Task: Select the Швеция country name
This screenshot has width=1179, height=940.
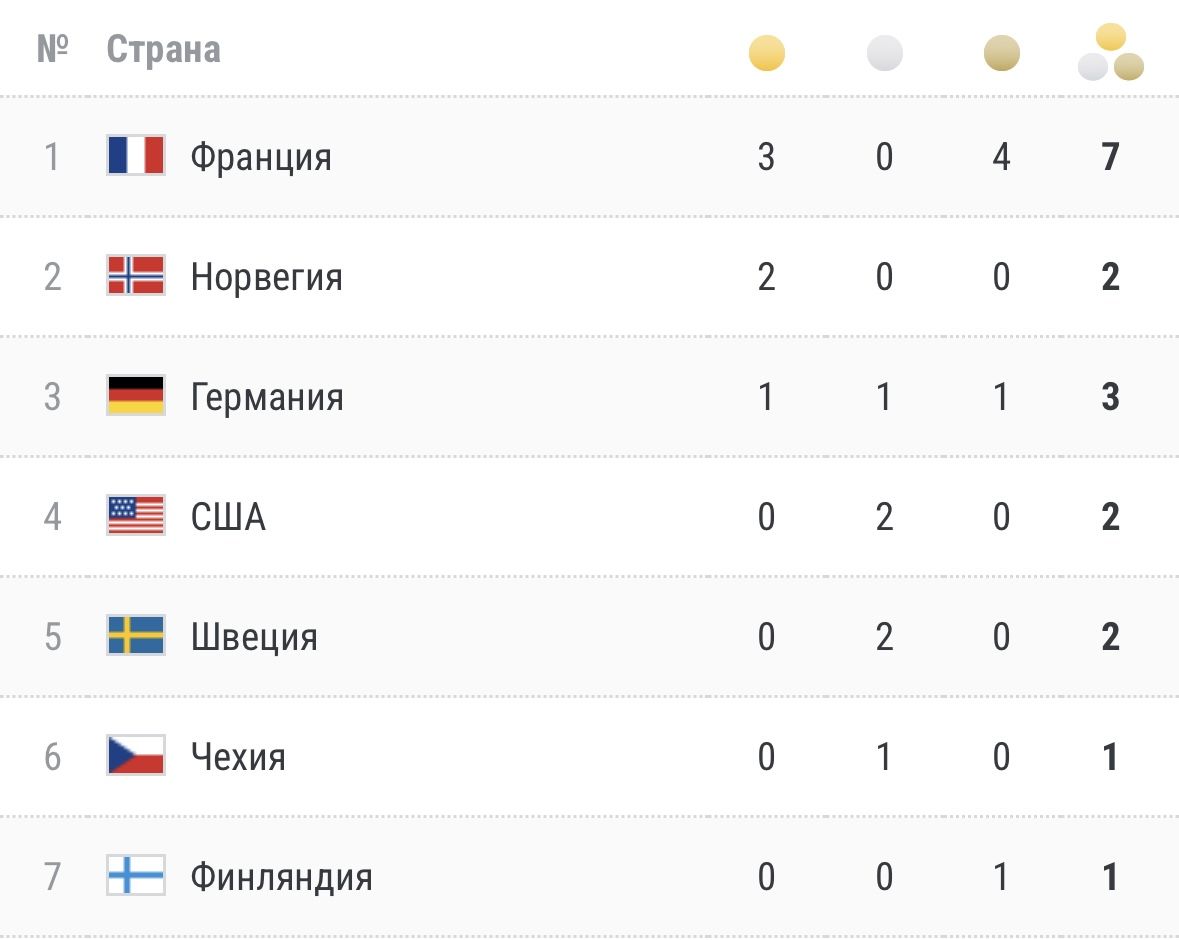Action: [254, 638]
